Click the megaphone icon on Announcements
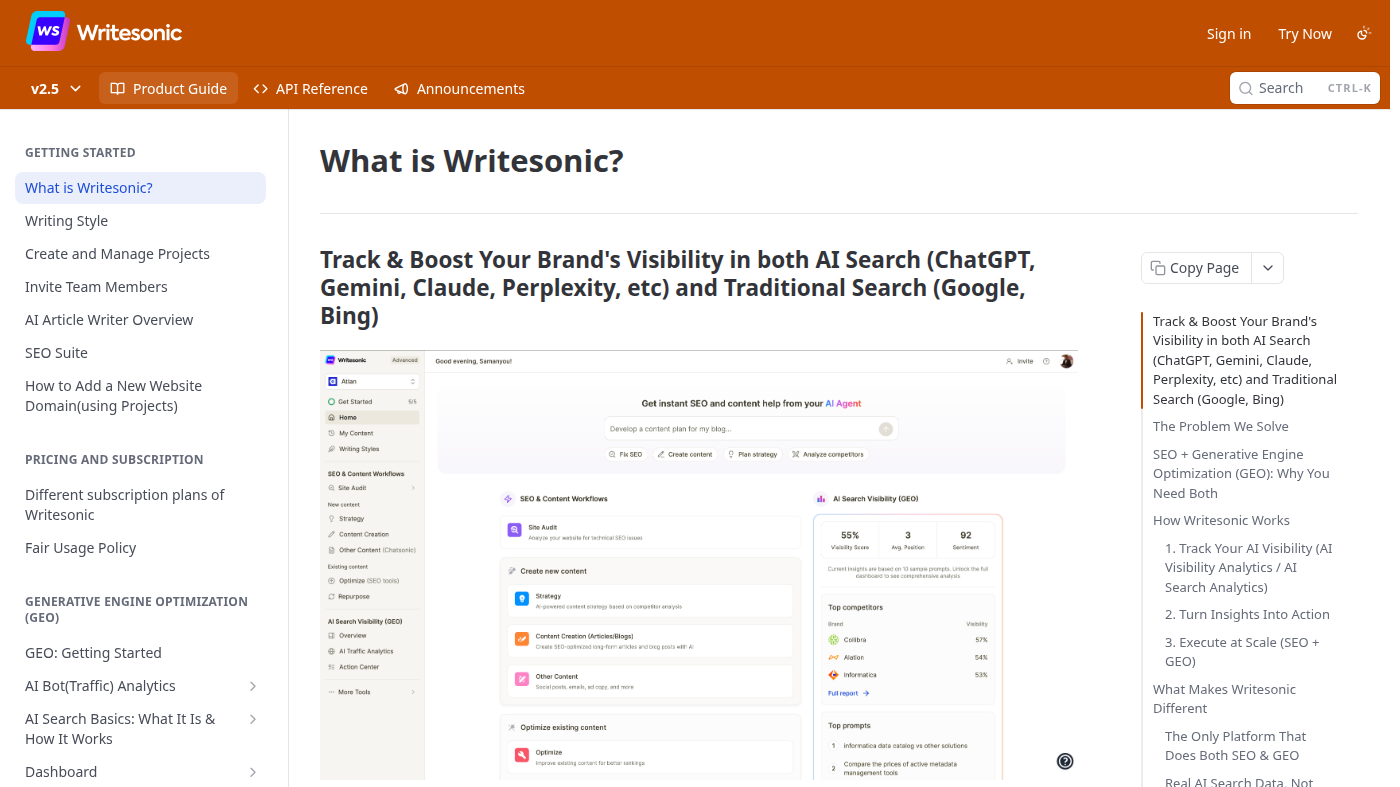This screenshot has width=1400, height=787. [401, 88]
